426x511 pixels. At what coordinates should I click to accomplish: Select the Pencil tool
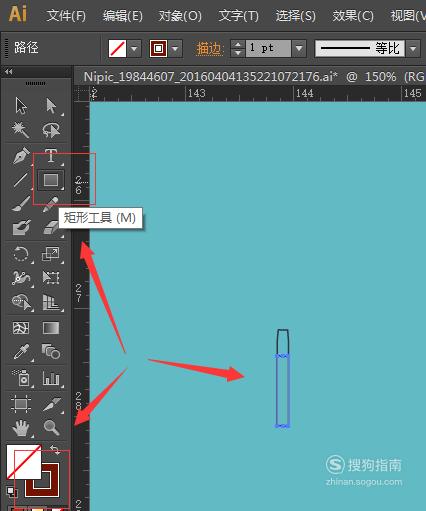click(x=51, y=204)
